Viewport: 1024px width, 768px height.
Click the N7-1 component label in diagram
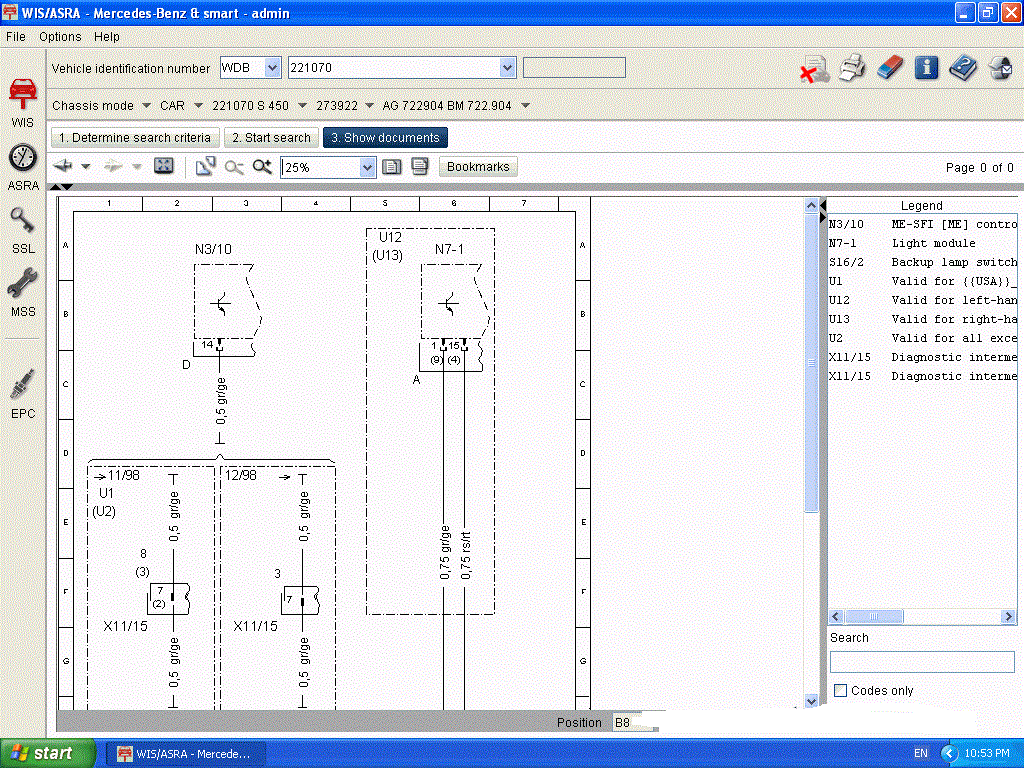coord(449,249)
